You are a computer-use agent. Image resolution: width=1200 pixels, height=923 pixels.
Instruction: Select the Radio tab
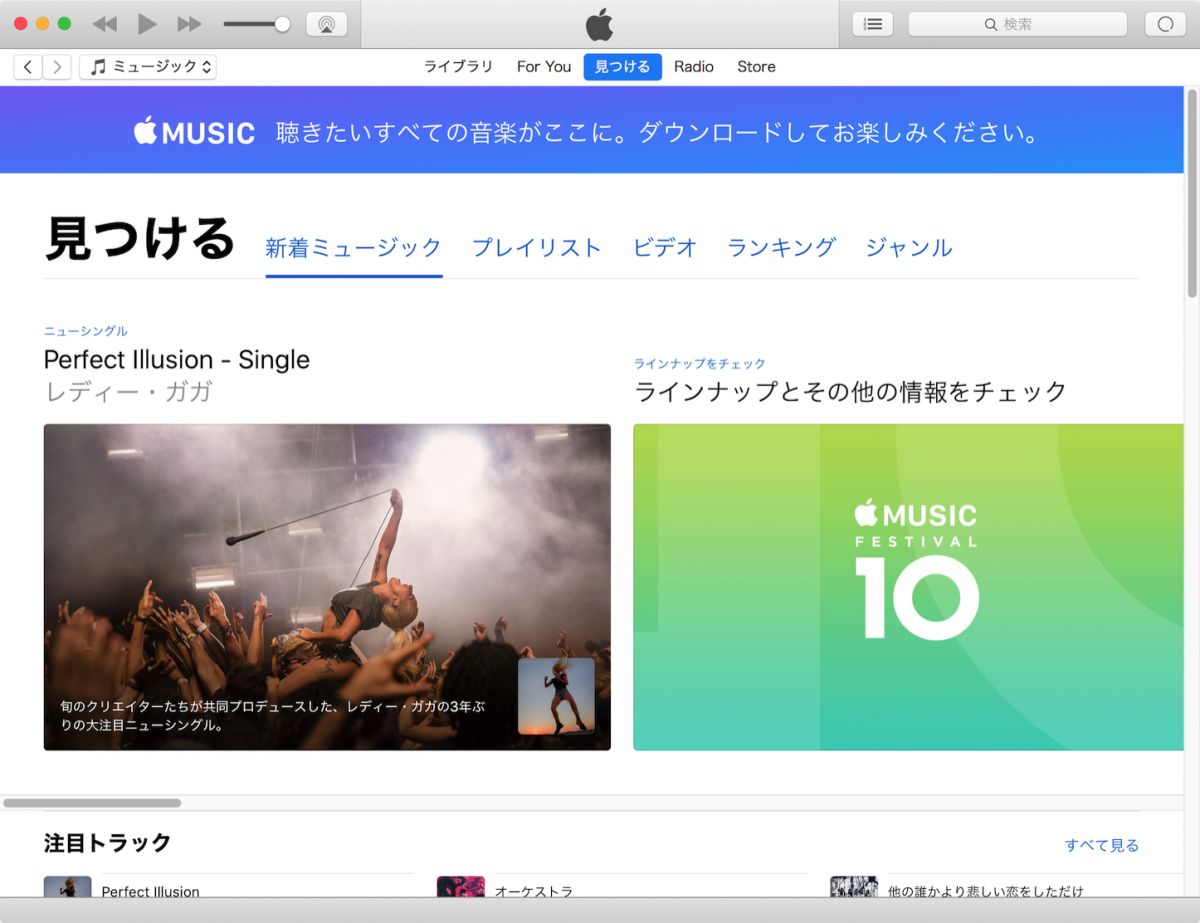(693, 66)
